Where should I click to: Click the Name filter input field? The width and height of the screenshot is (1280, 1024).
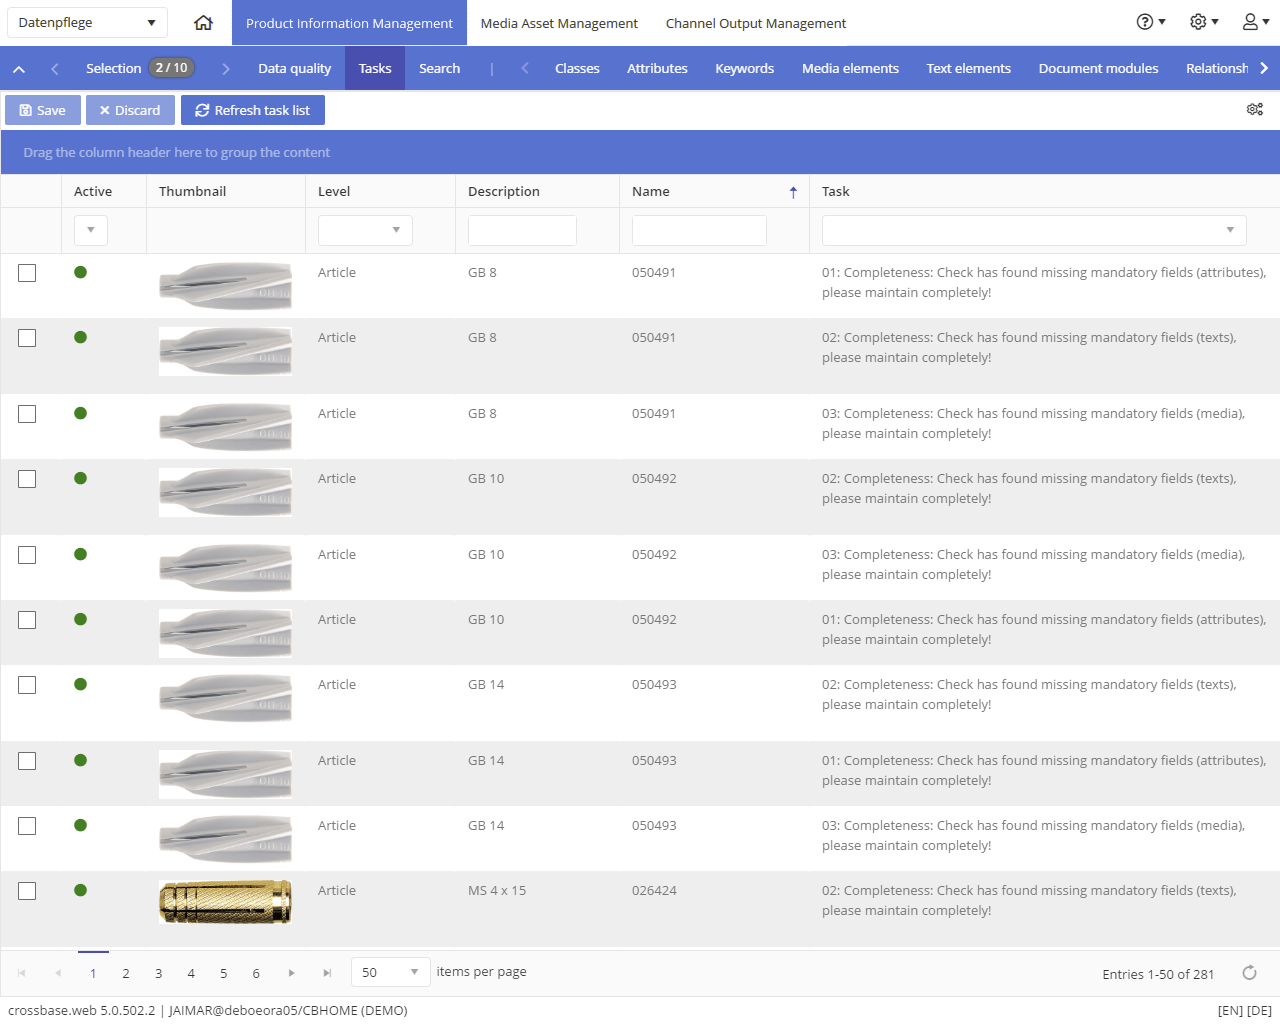pos(699,230)
